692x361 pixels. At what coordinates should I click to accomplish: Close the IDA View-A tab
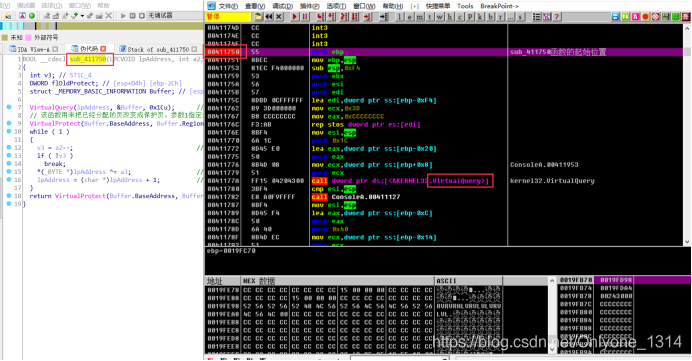coord(55,49)
